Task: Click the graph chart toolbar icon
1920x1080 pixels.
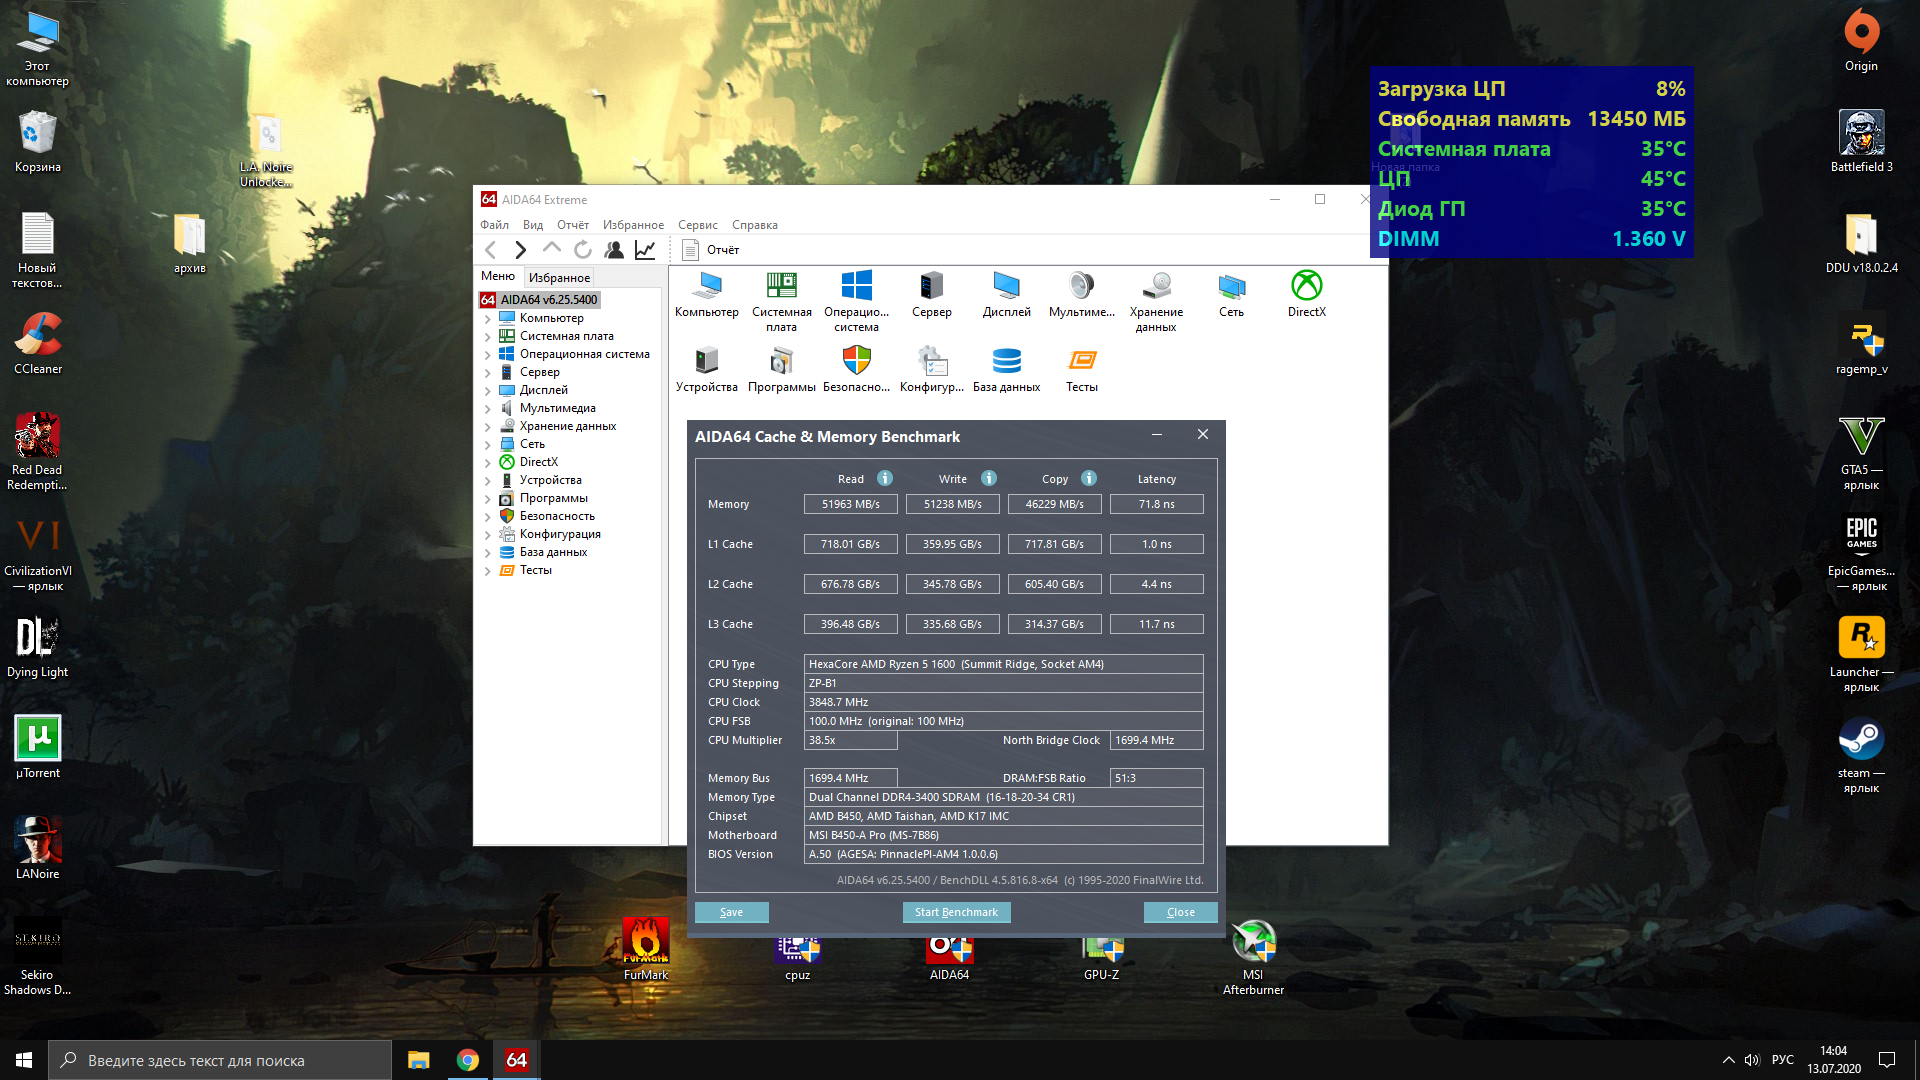Action: pos(645,250)
